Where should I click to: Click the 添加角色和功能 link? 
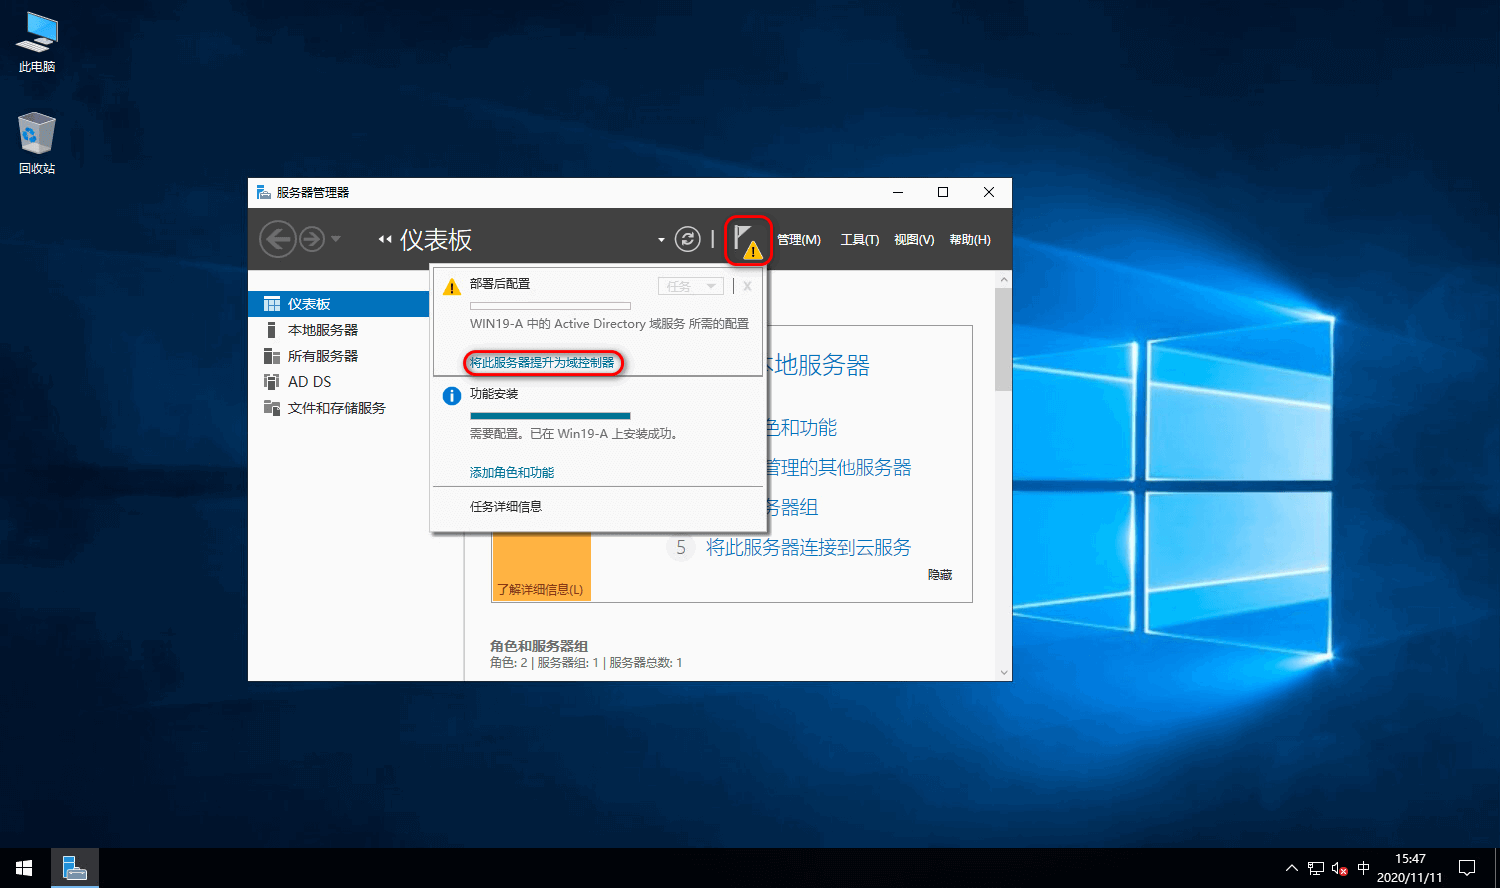[512, 473]
